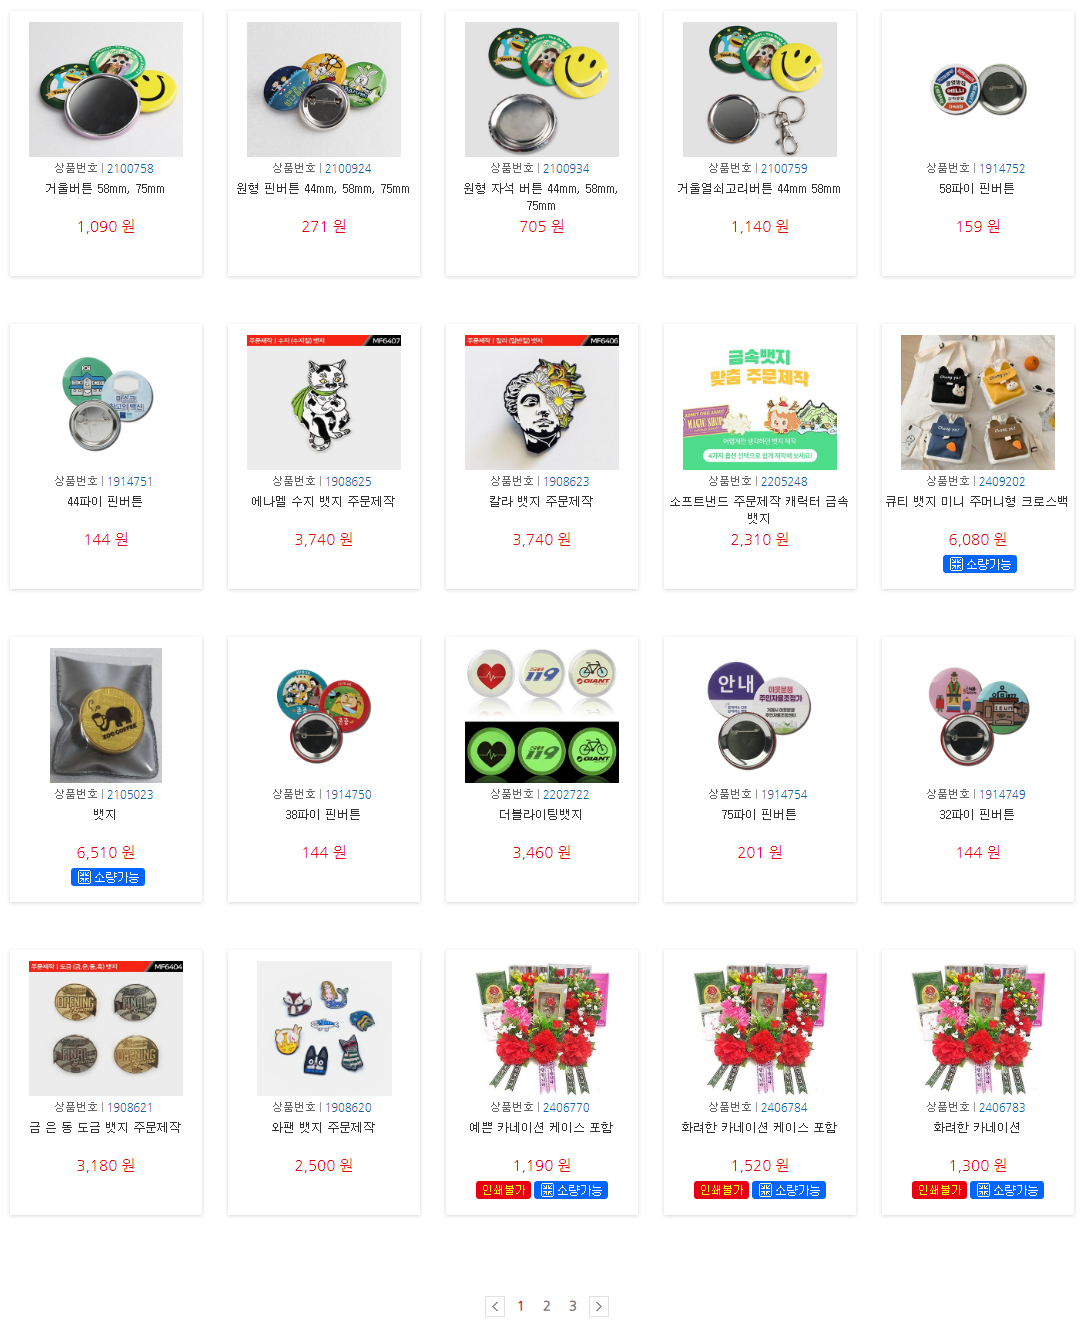This screenshot has height=1330, width=1089.
Task: Open 금 은 동 도금 뱃지 주문제작 title
Action: pos(106,1128)
